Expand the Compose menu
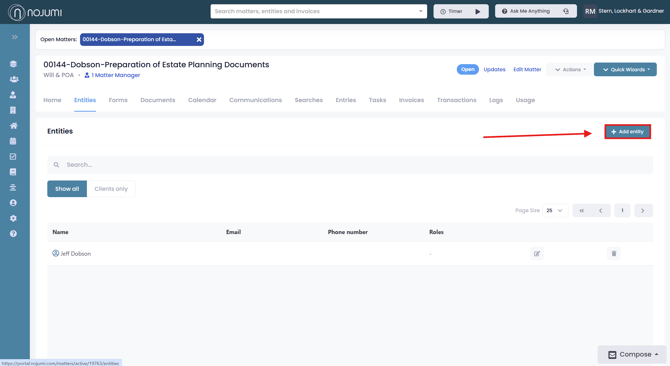 pyautogui.click(x=632, y=354)
